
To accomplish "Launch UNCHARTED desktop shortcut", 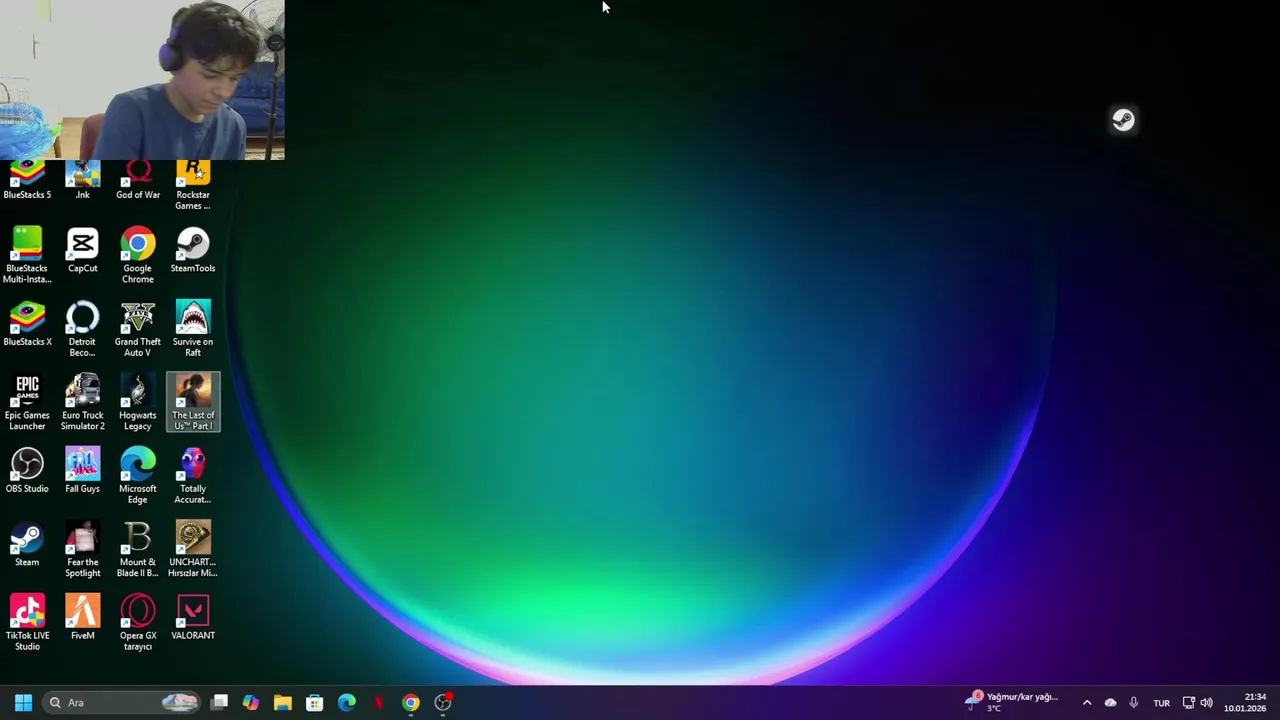I will tap(193, 549).
